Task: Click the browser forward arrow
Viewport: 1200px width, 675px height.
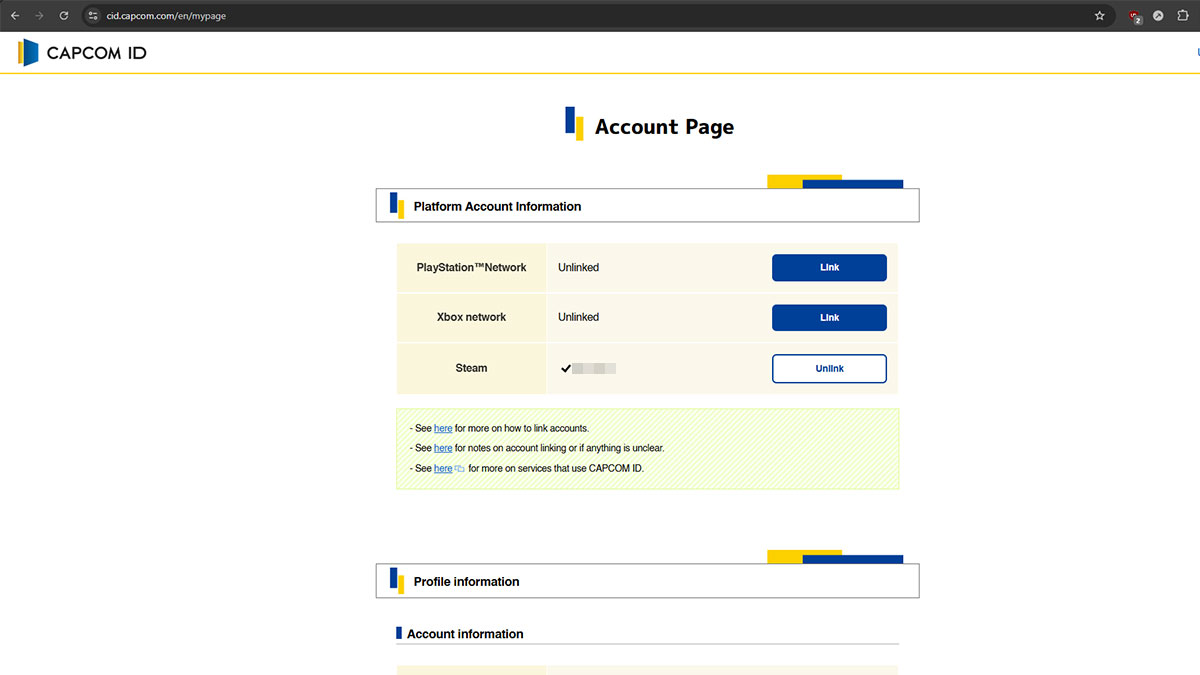Action: [40, 16]
